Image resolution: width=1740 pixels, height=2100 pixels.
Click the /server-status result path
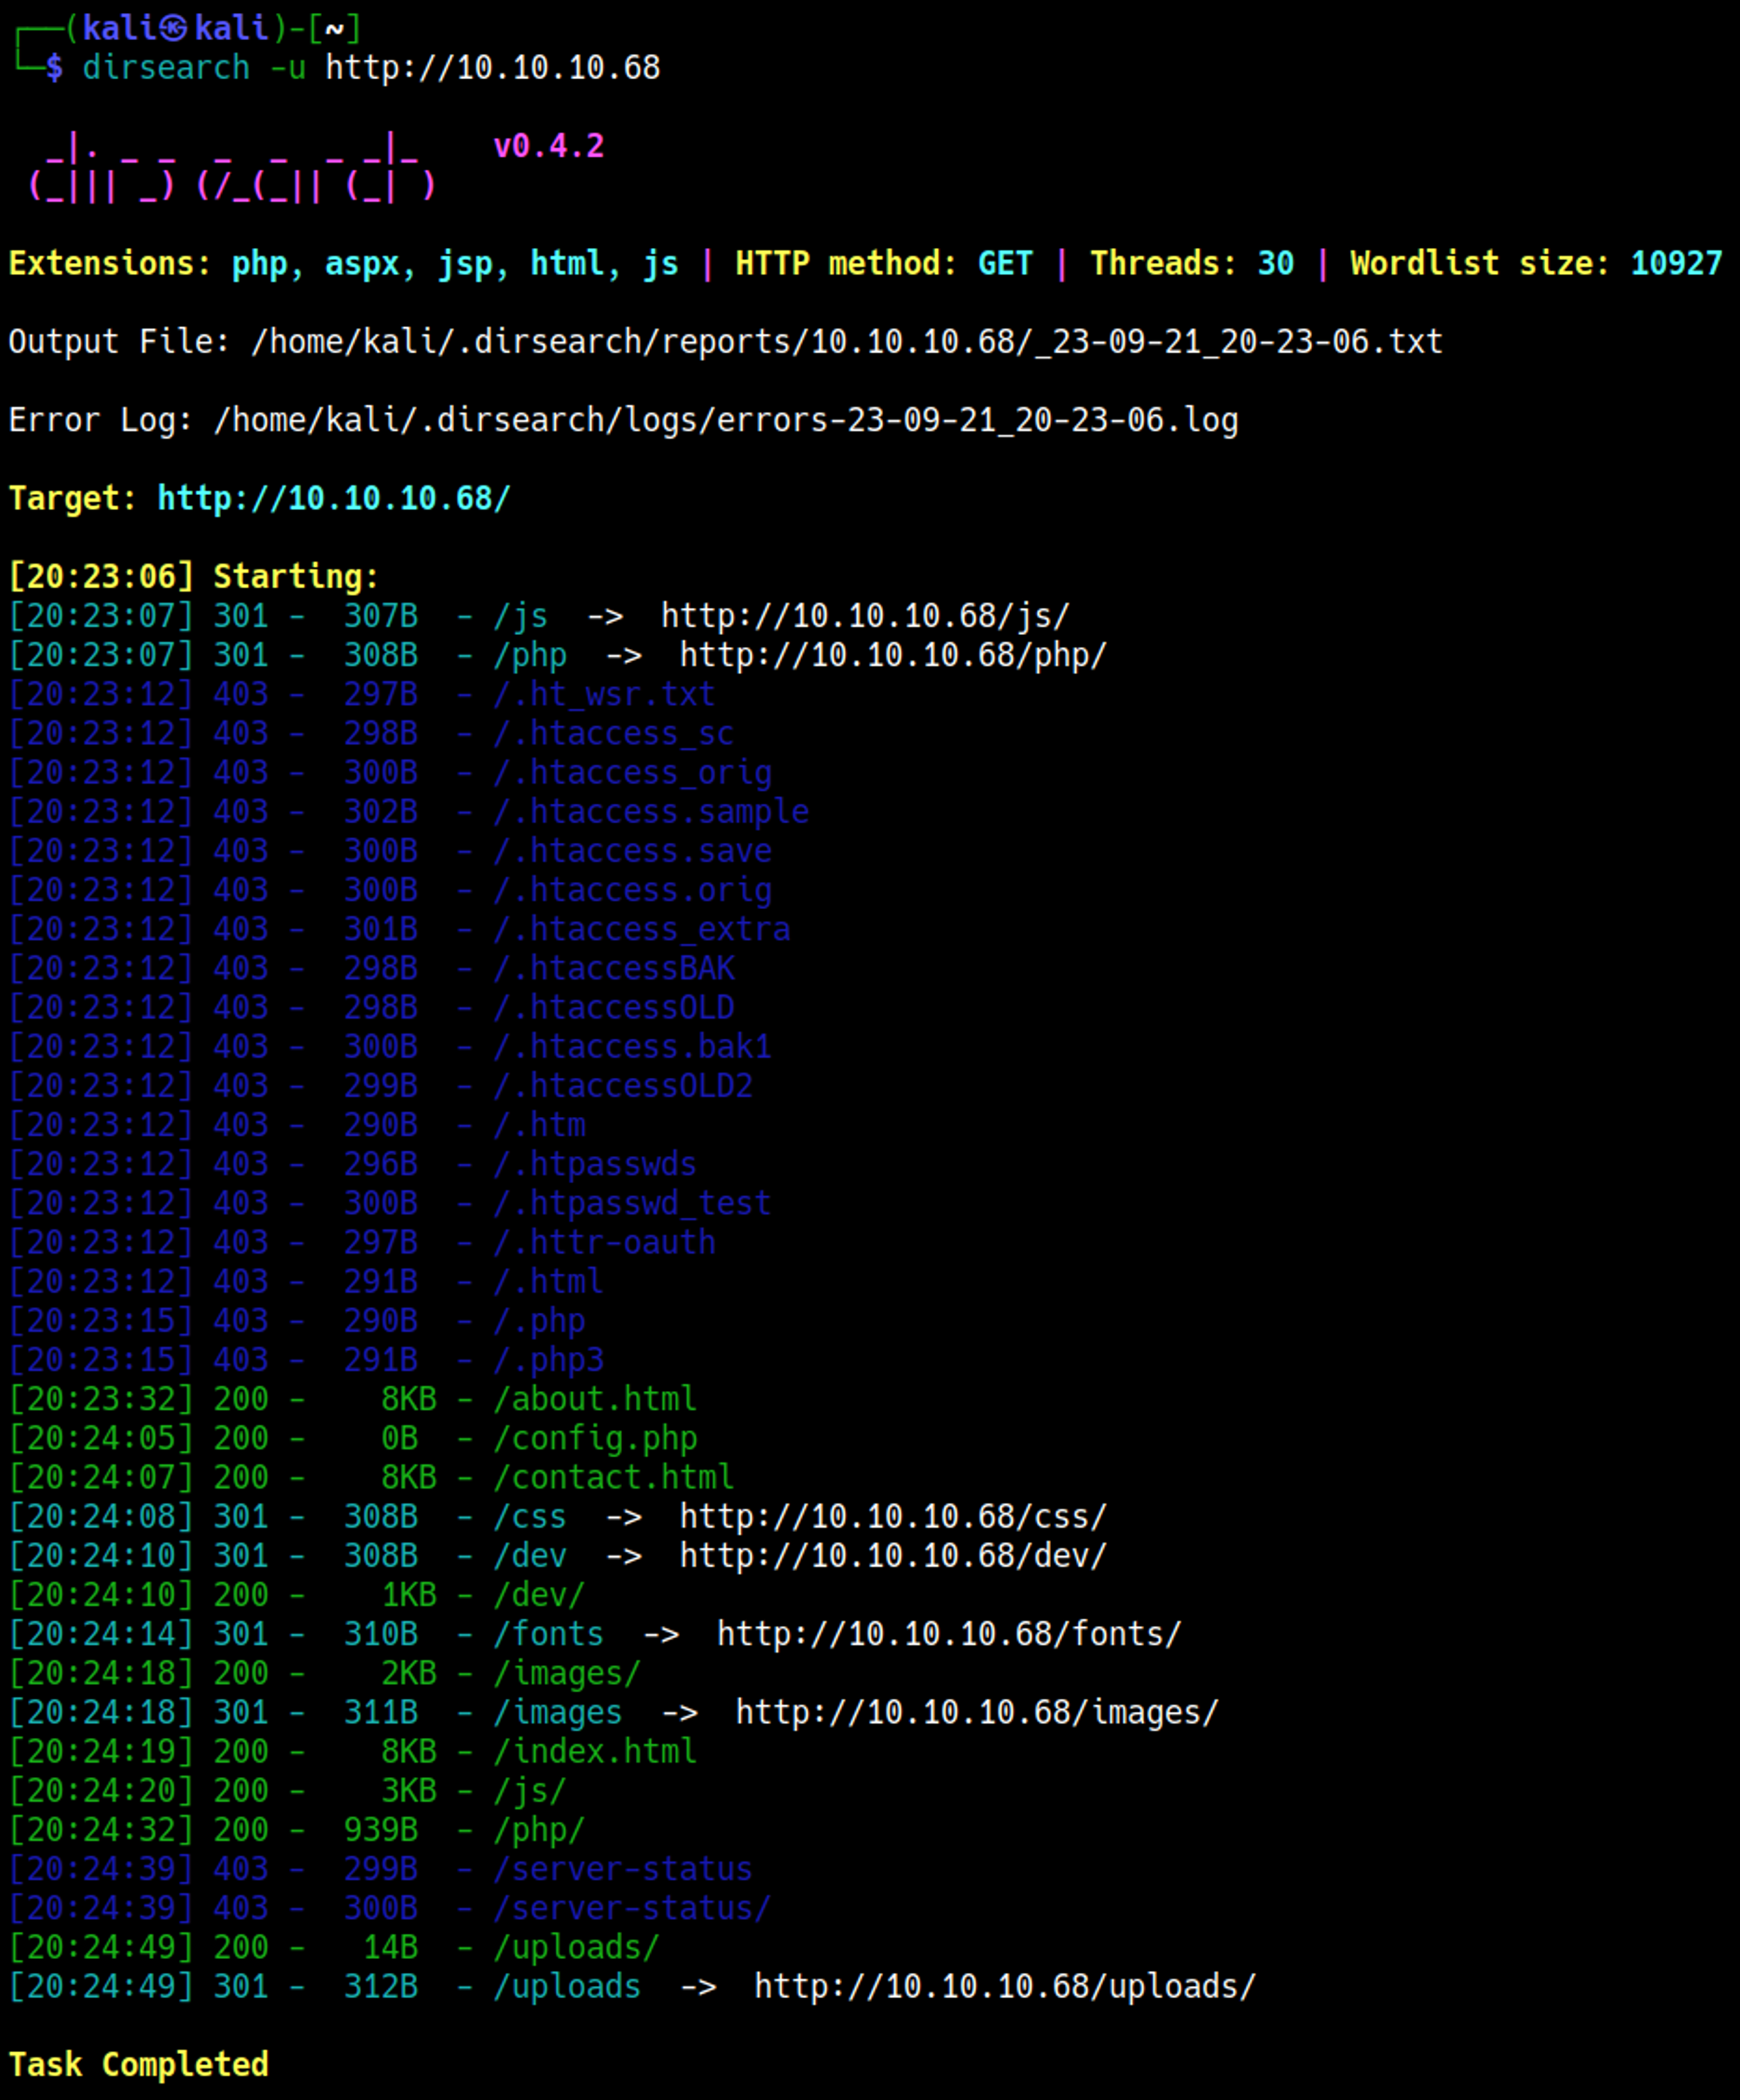(622, 1869)
